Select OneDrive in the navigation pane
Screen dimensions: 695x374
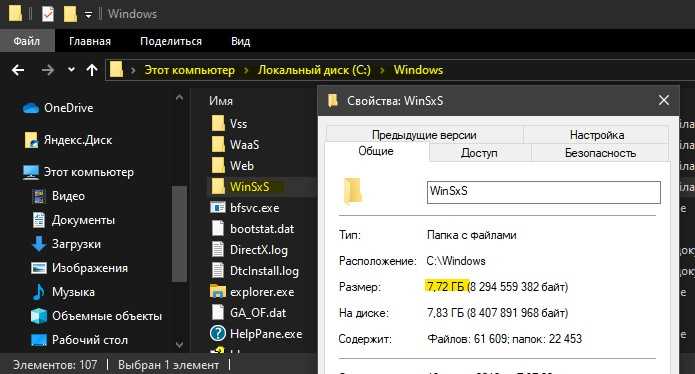(x=69, y=108)
